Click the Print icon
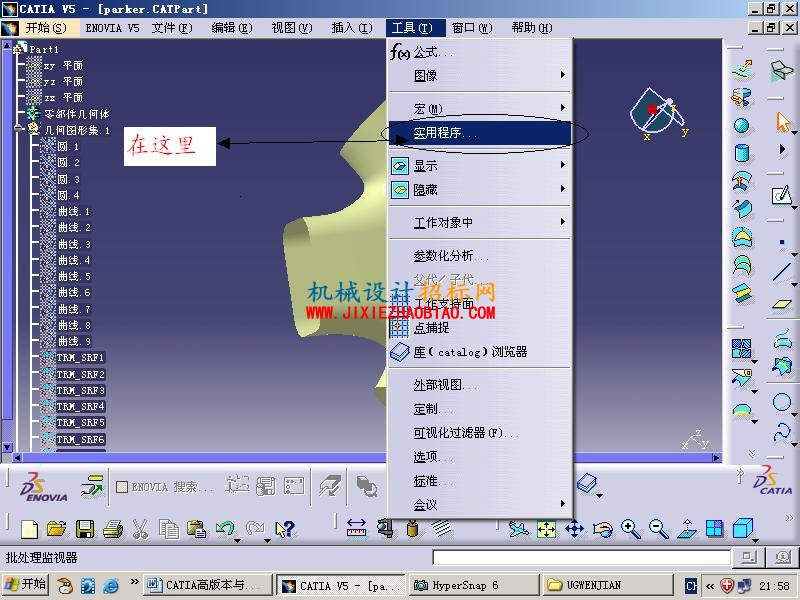Image resolution: width=800 pixels, height=600 pixels. pyautogui.click(x=113, y=529)
